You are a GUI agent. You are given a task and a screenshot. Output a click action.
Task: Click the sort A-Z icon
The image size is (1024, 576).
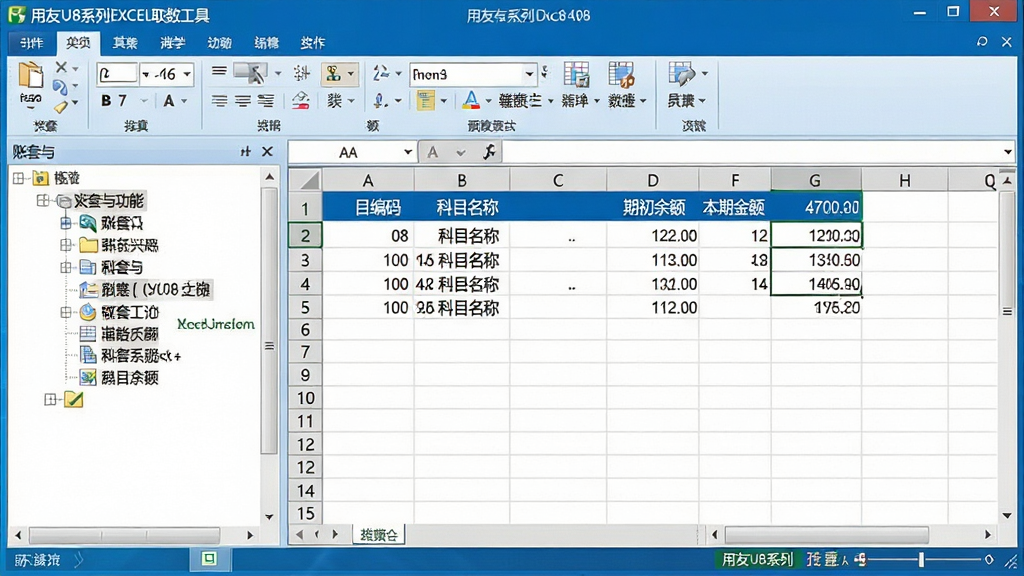pos(381,73)
